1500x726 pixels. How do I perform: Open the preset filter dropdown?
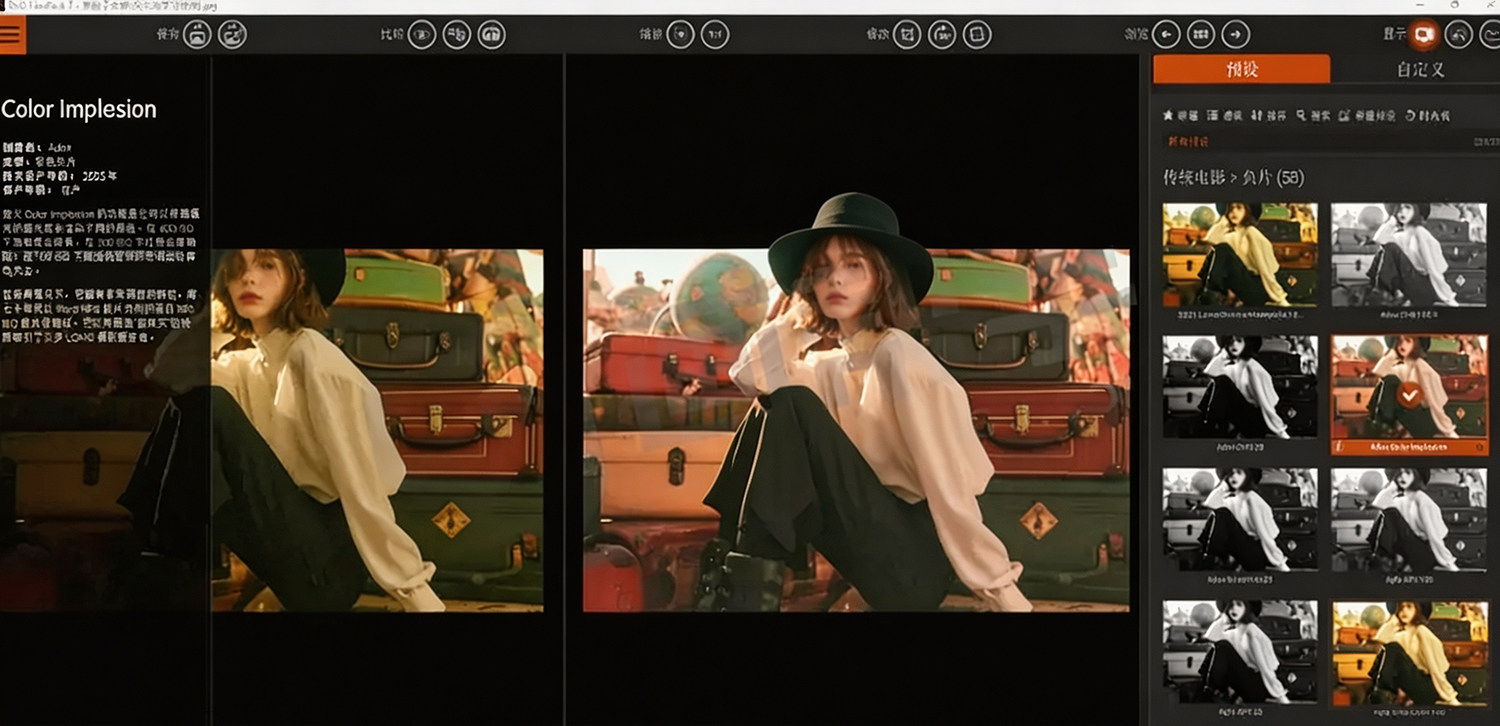coord(1224,116)
